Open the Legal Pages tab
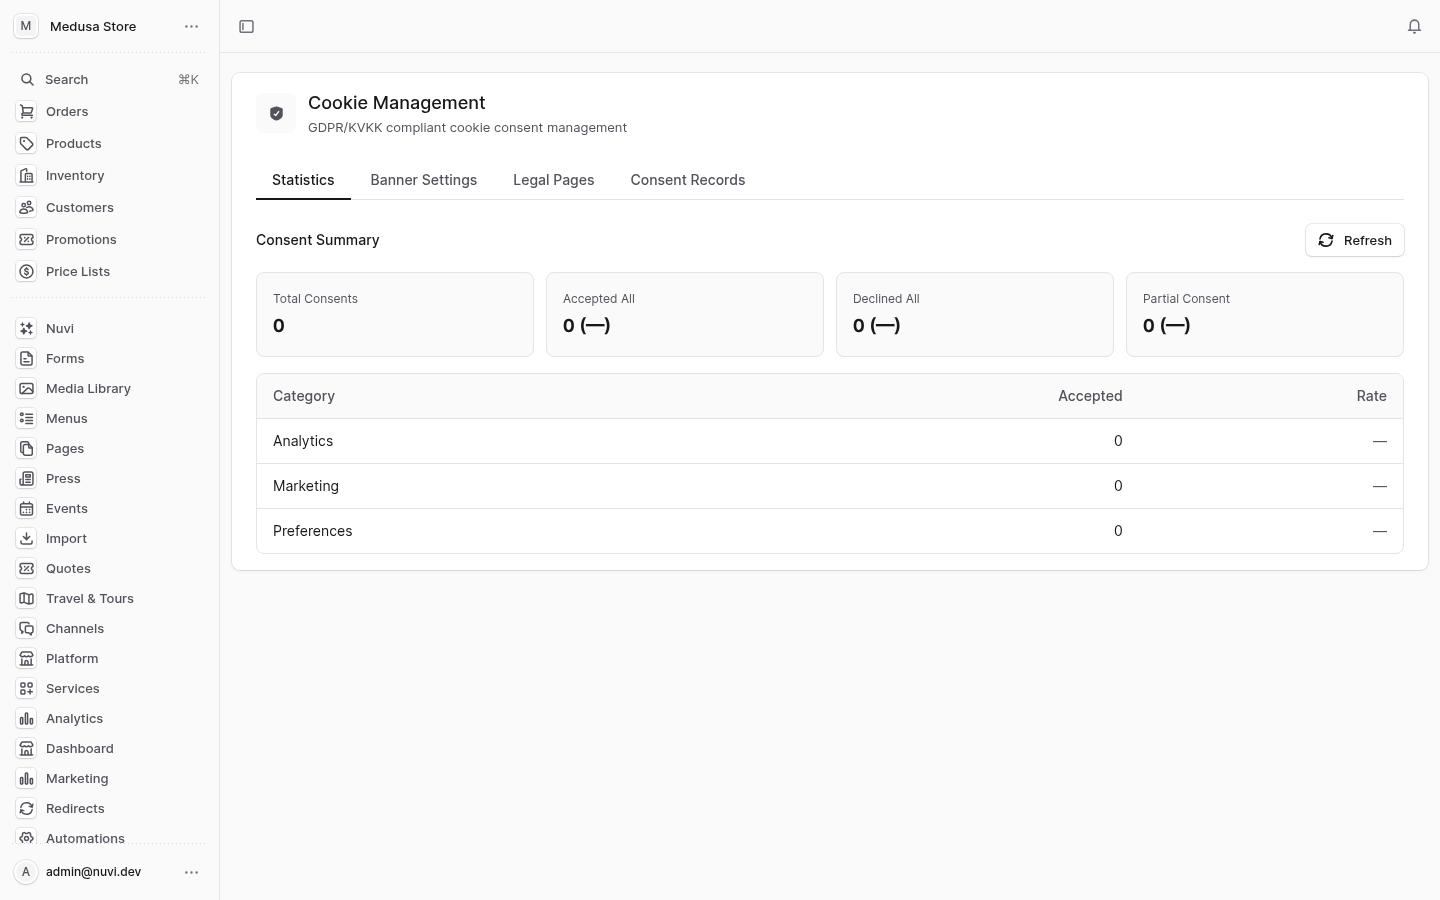This screenshot has width=1440, height=900. pyautogui.click(x=554, y=180)
